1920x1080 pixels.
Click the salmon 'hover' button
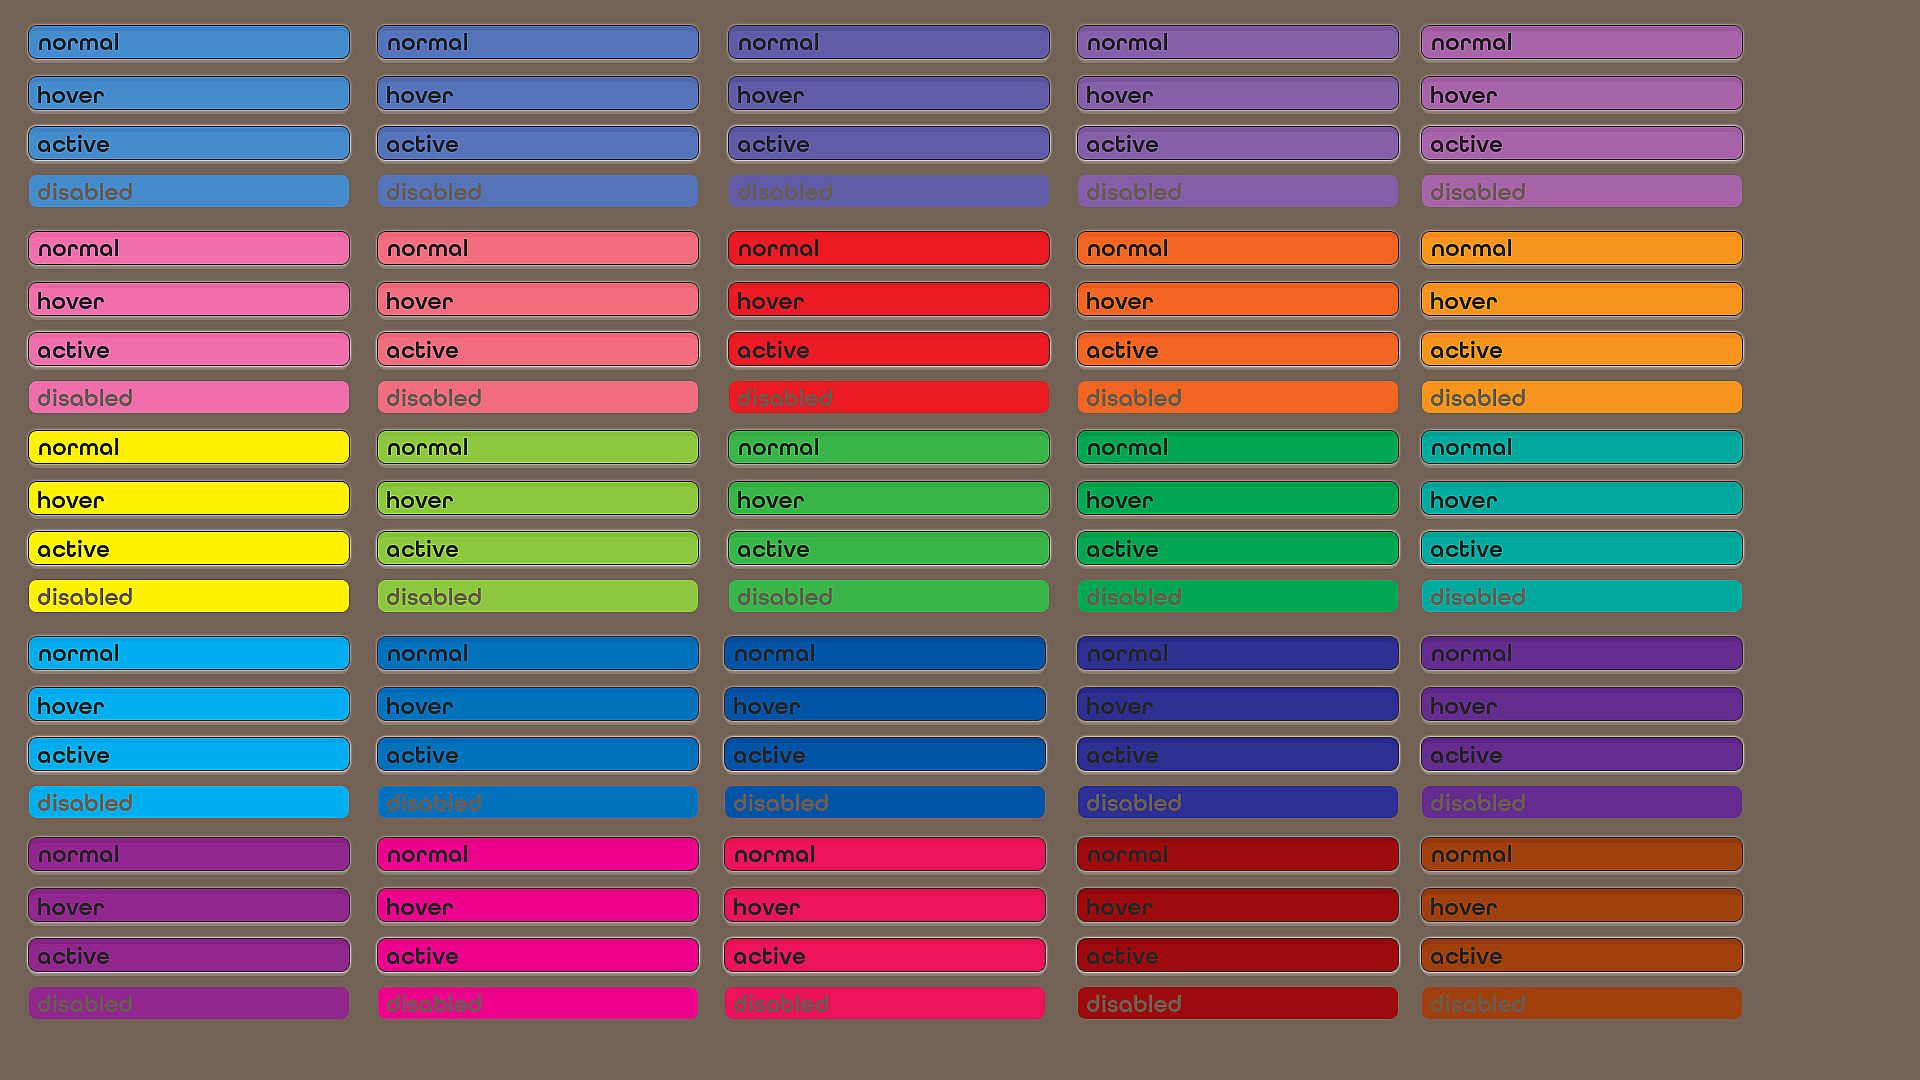pyautogui.click(x=538, y=300)
